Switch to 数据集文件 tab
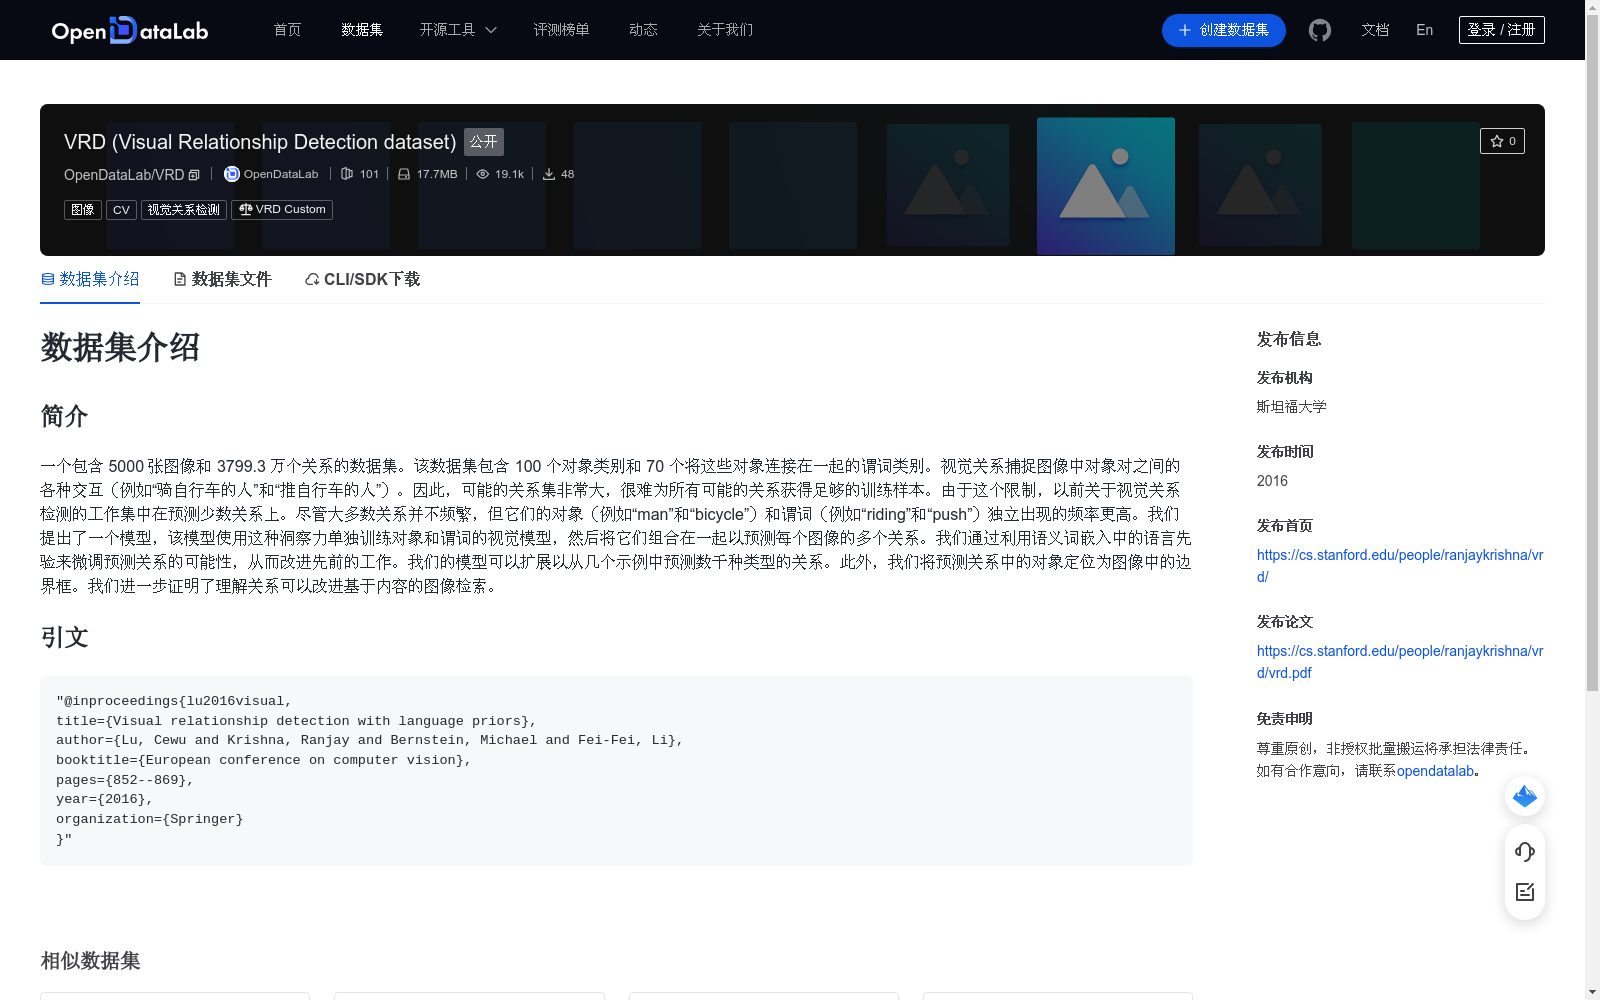 coord(222,279)
